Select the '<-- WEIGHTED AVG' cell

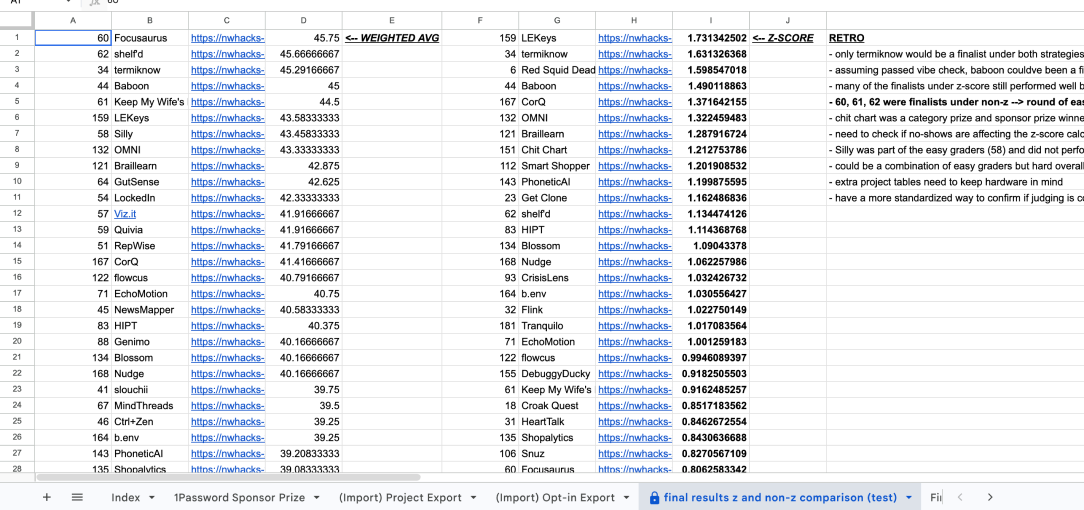392,38
